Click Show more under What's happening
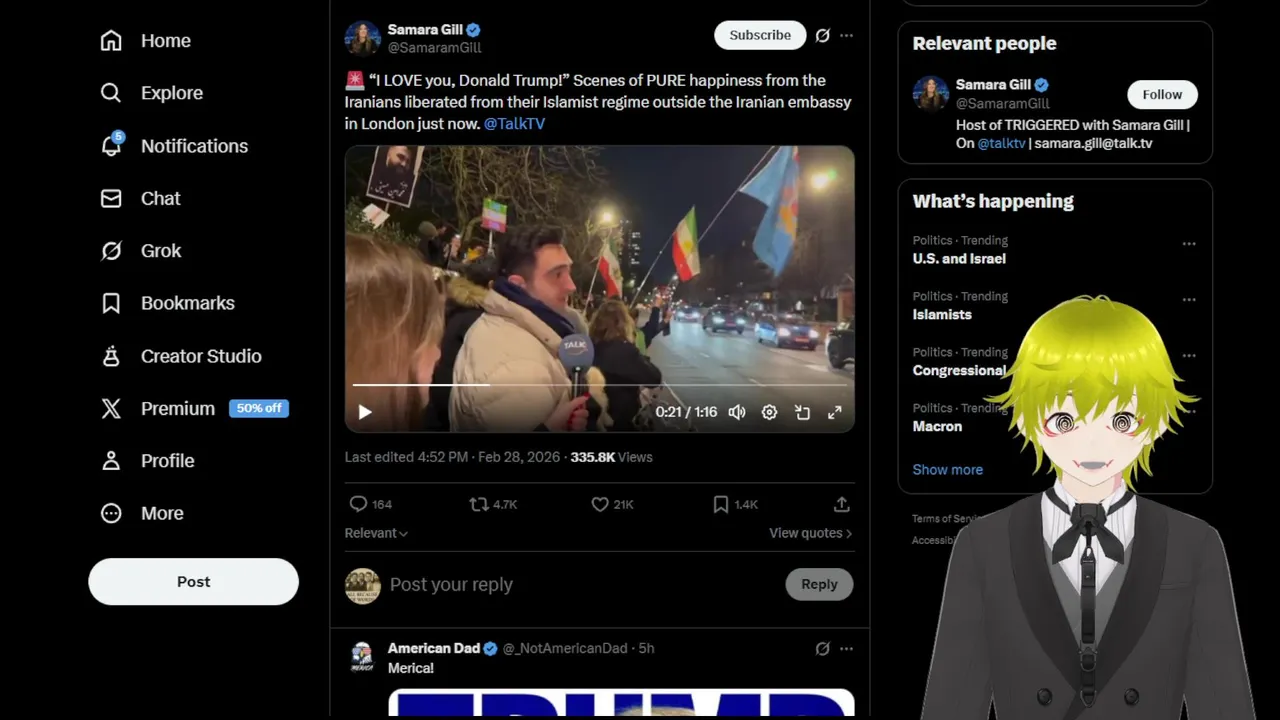 coord(947,470)
